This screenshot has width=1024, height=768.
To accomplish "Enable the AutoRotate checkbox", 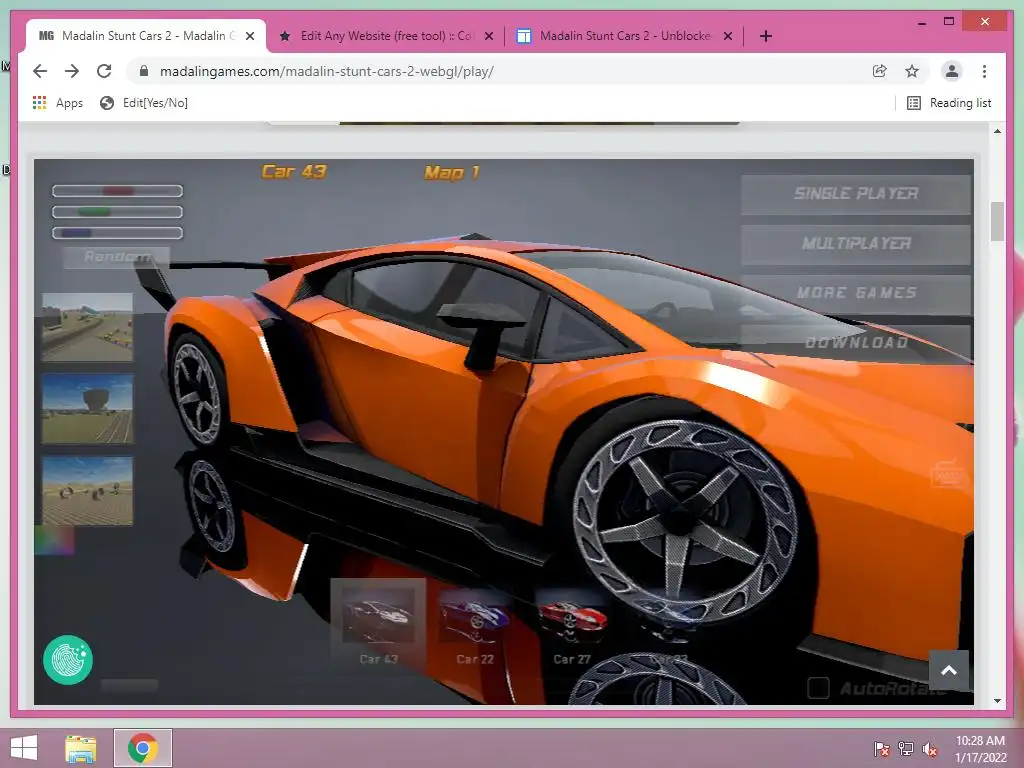I will tap(818, 688).
